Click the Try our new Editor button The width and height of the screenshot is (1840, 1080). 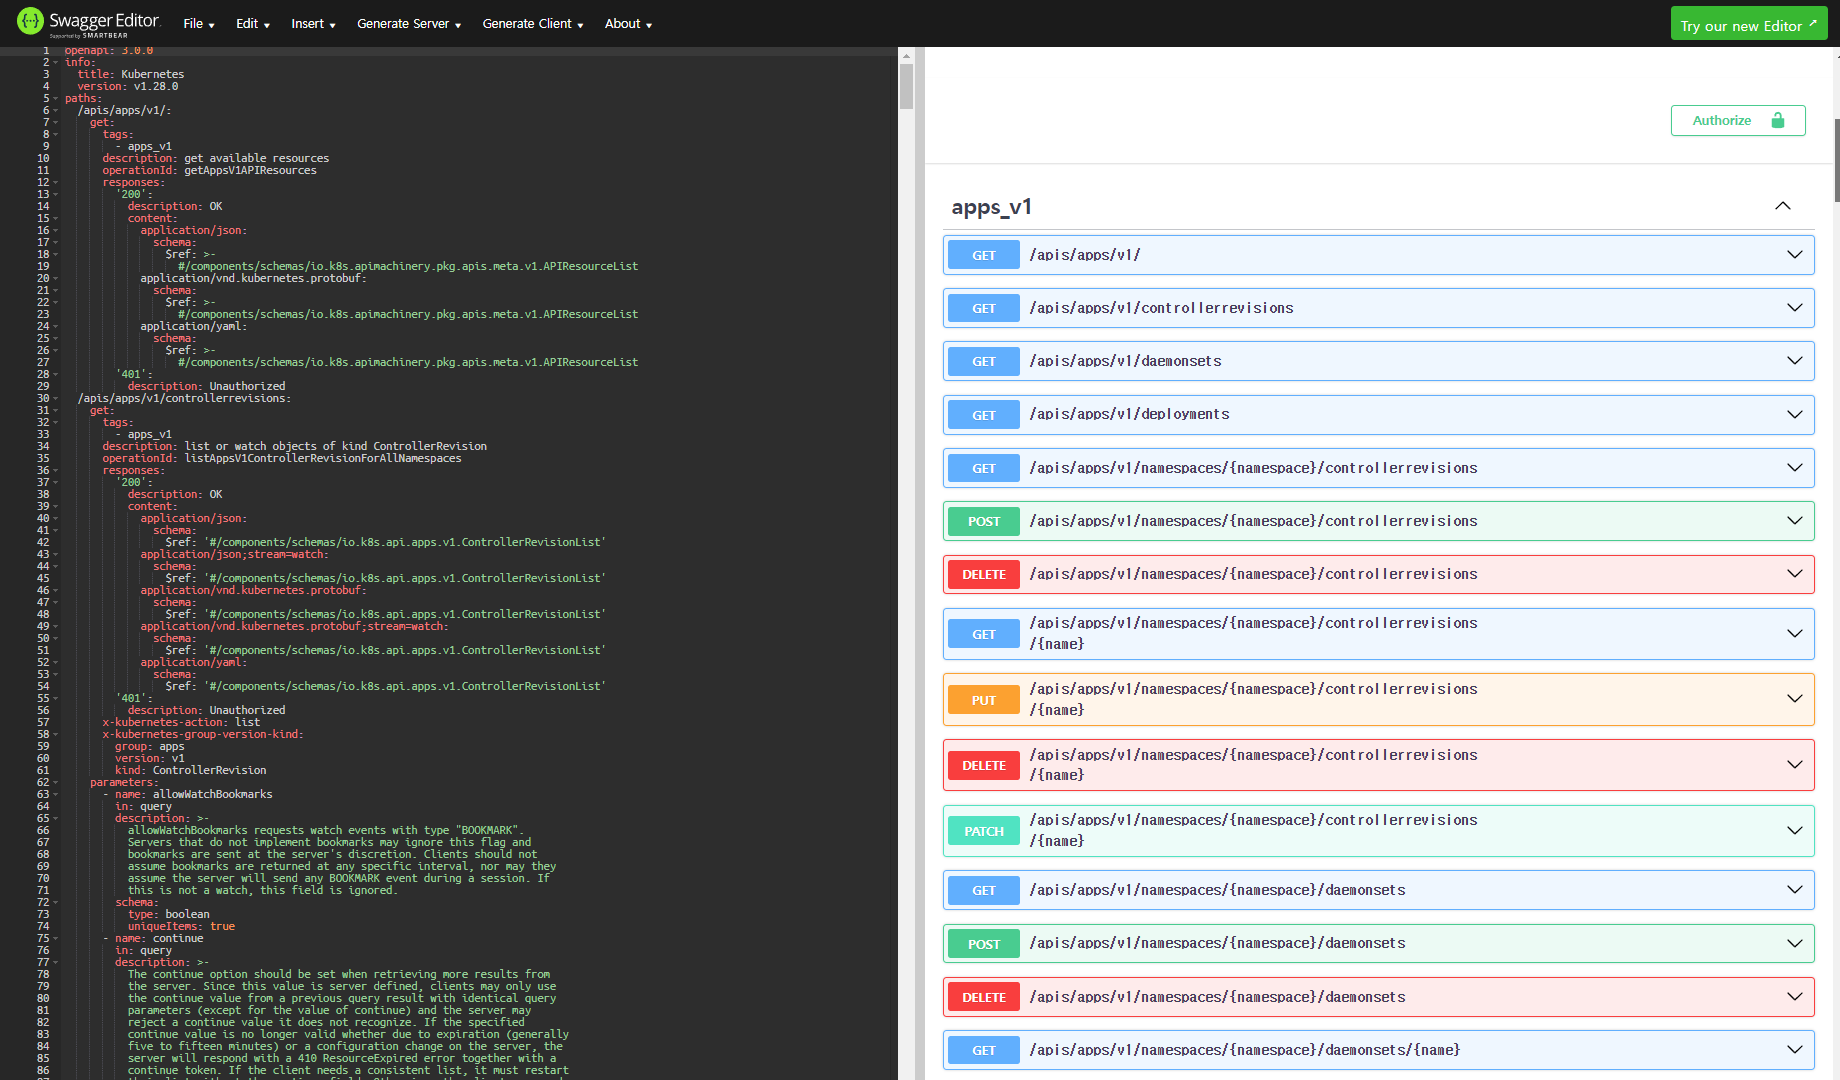pos(1748,22)
